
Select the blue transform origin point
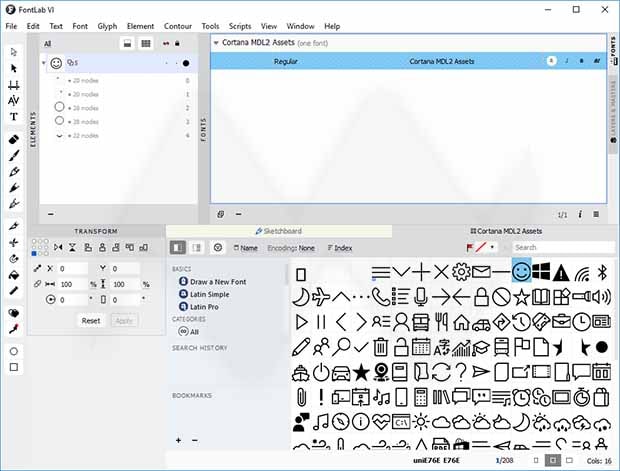coord(34,253)
